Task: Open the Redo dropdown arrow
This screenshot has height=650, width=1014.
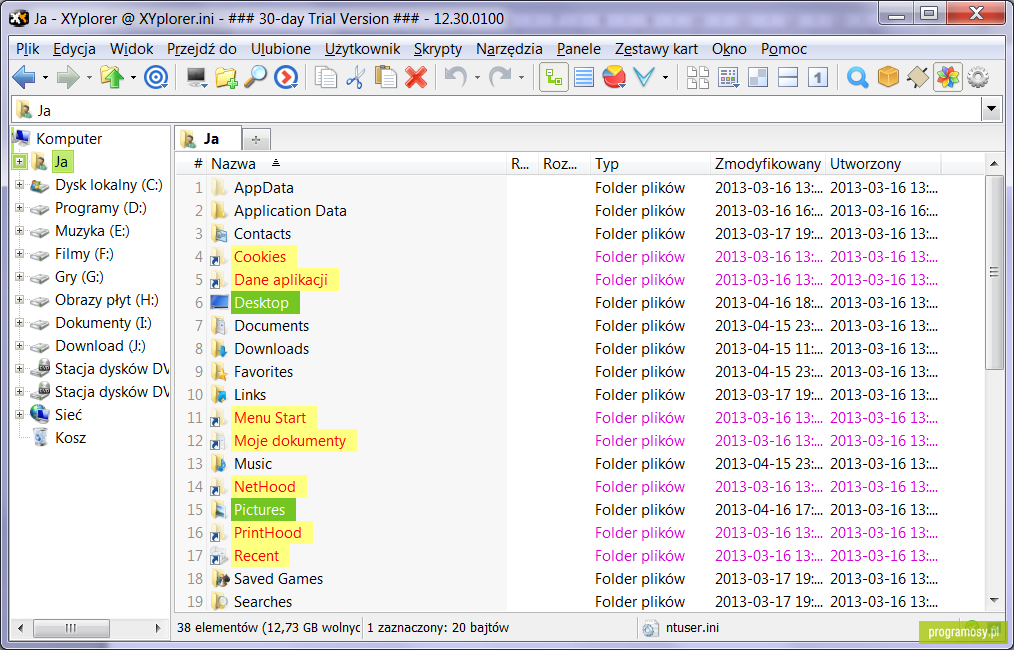Action: (x=521, y=78)
